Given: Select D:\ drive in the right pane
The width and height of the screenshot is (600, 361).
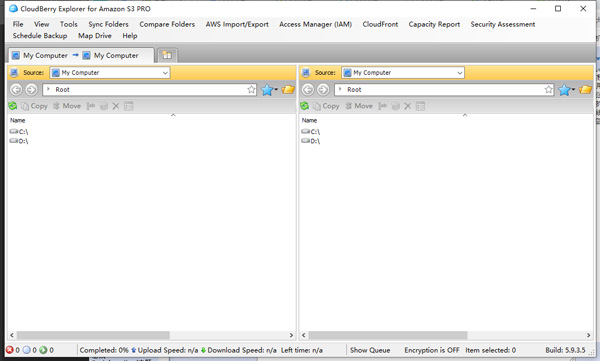Looking at the screenshot, I should pos(311,141).
